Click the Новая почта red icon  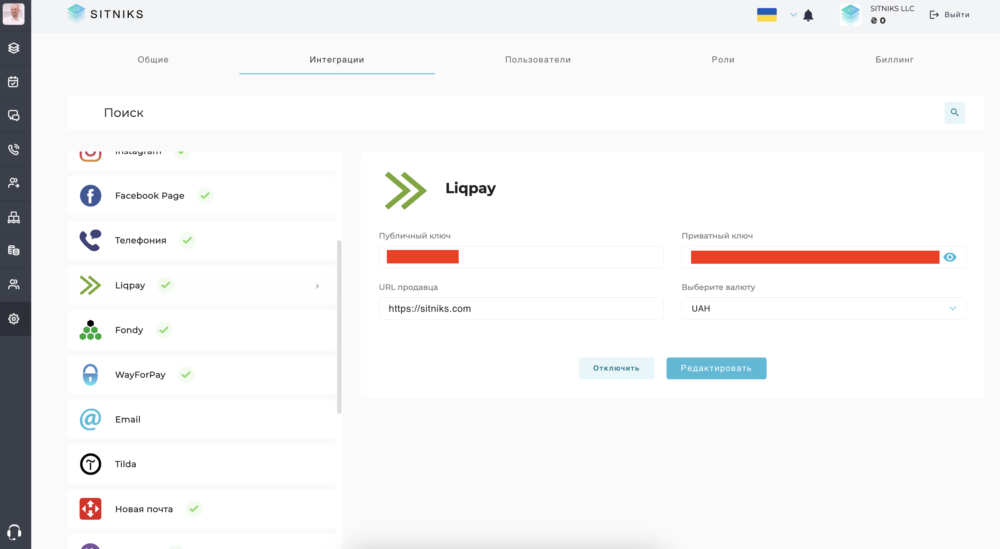(91, 509)
